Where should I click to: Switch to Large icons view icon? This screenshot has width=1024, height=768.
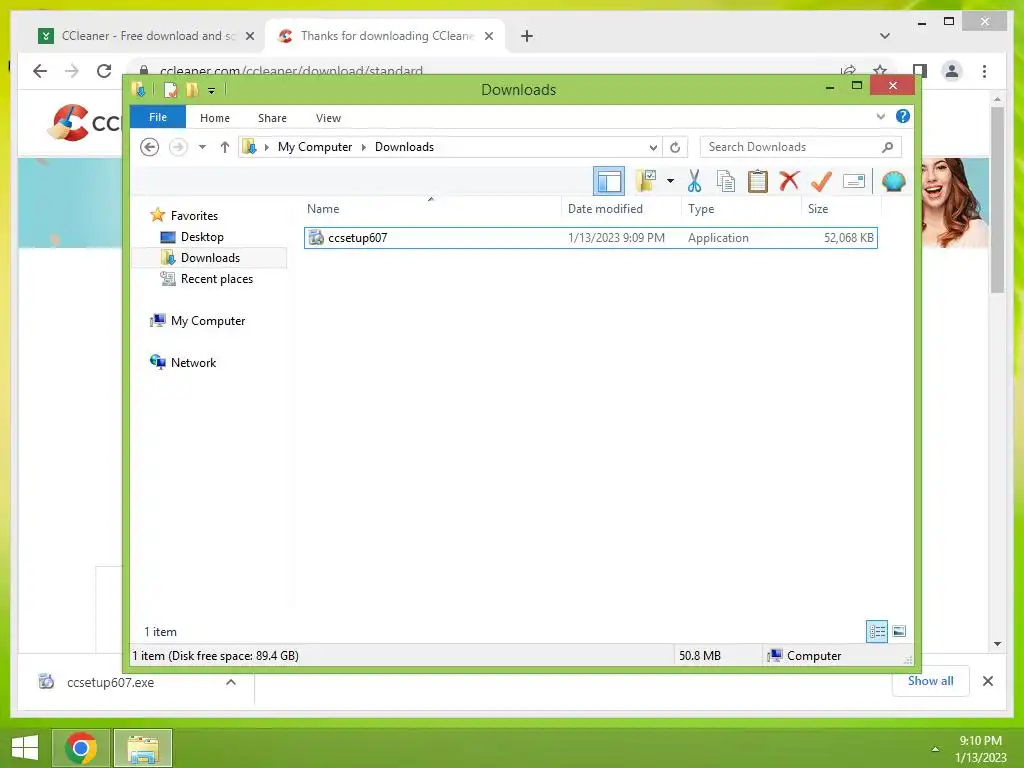tap(899, 631)
